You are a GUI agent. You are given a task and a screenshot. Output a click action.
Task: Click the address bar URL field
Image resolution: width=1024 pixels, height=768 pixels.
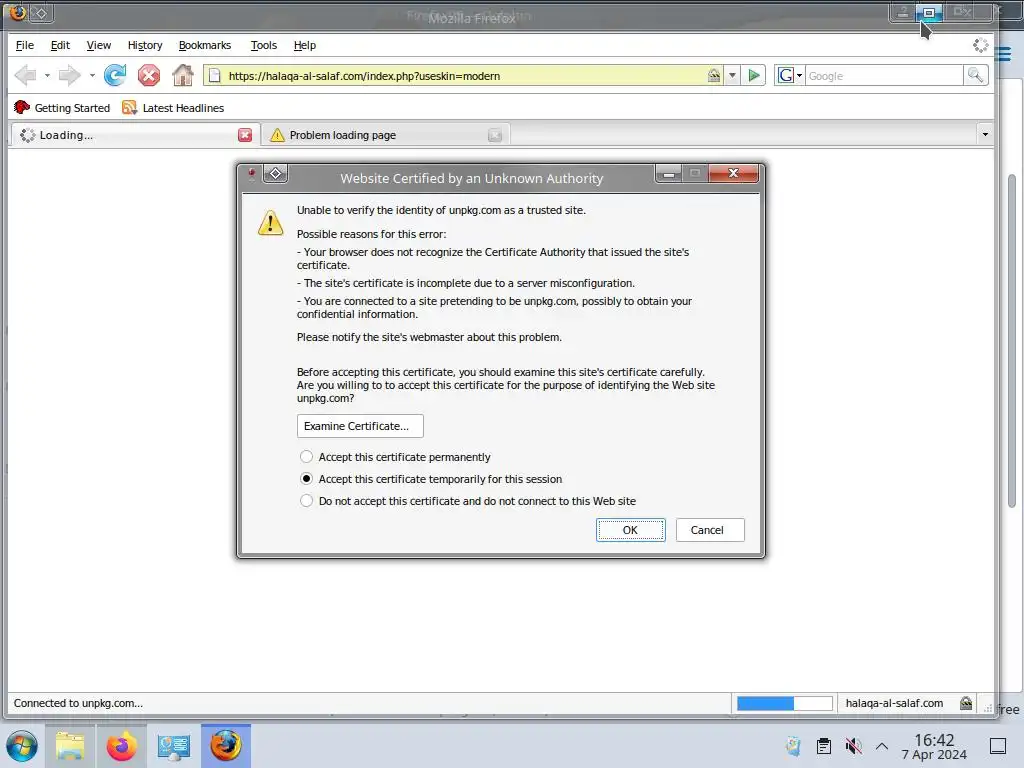[465, 76]
